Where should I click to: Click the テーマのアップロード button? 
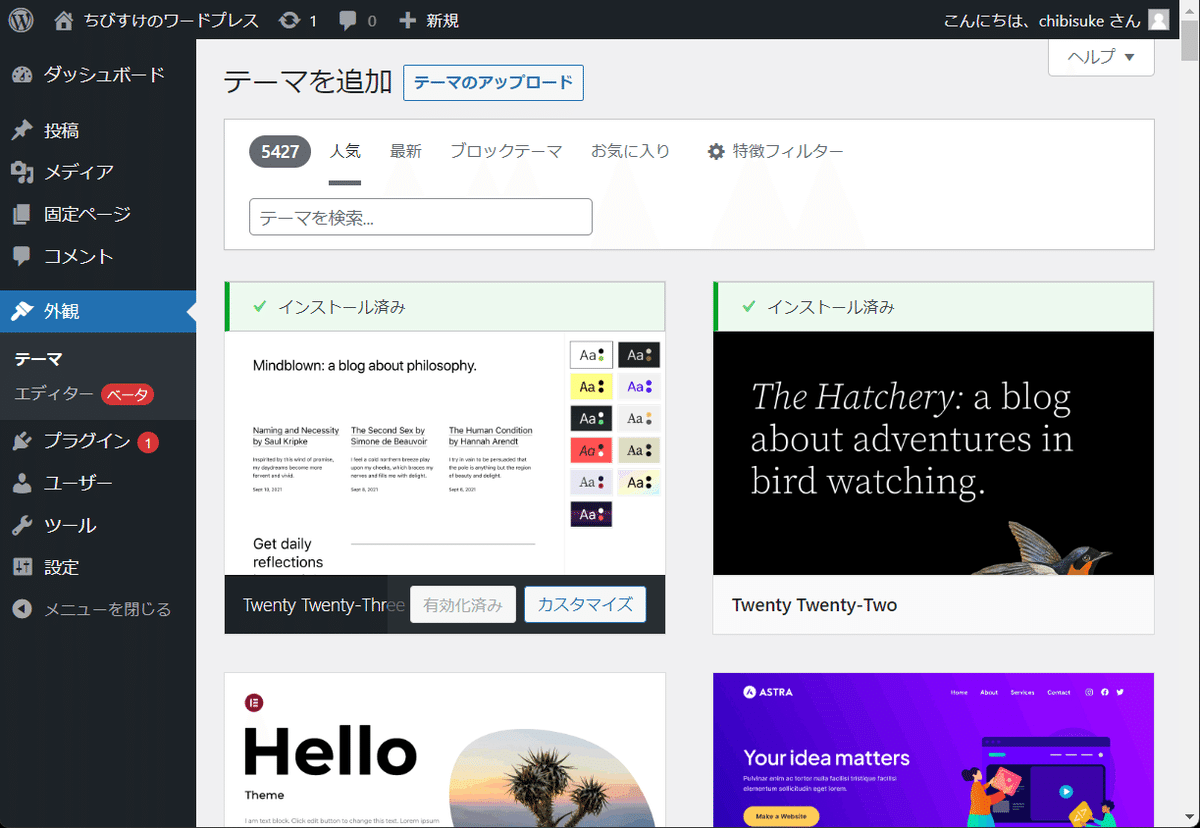[x=493, y=83]
